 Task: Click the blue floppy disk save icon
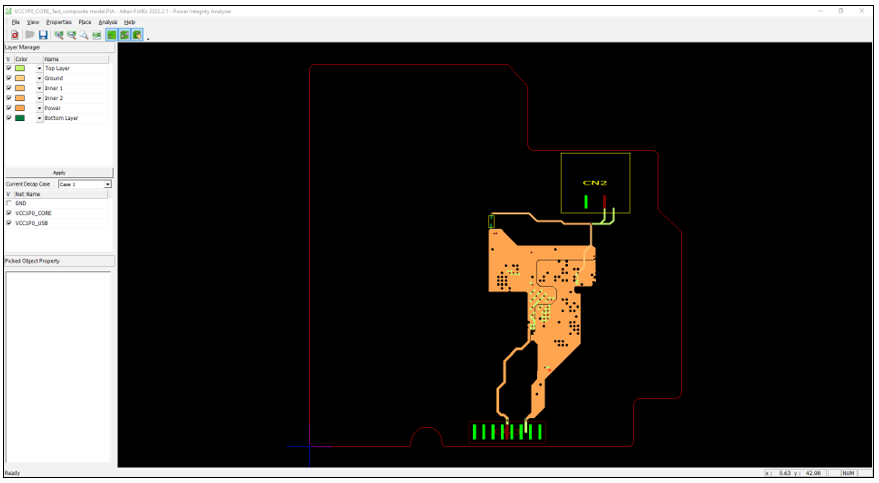(43, 35)
